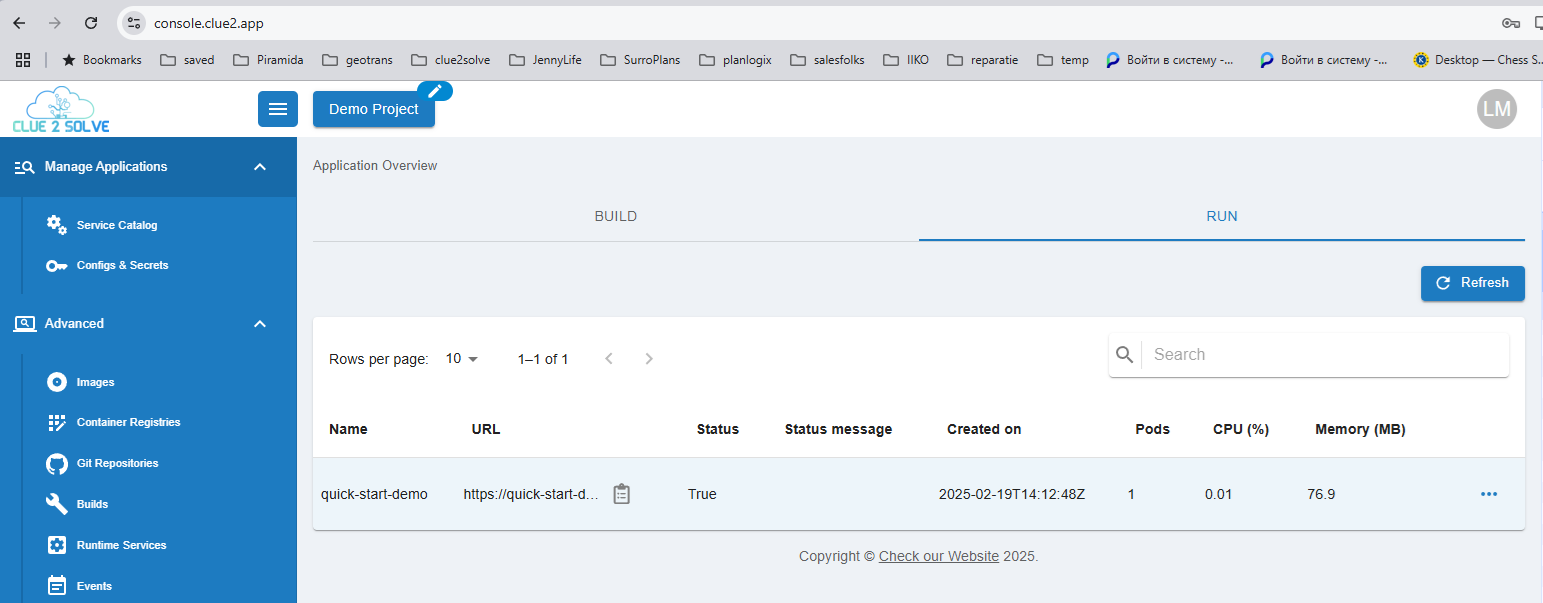The image size is (1543, 603).
Task: Open the three-dot actions menu for quick-start-demo
Action: point(1488,494)
